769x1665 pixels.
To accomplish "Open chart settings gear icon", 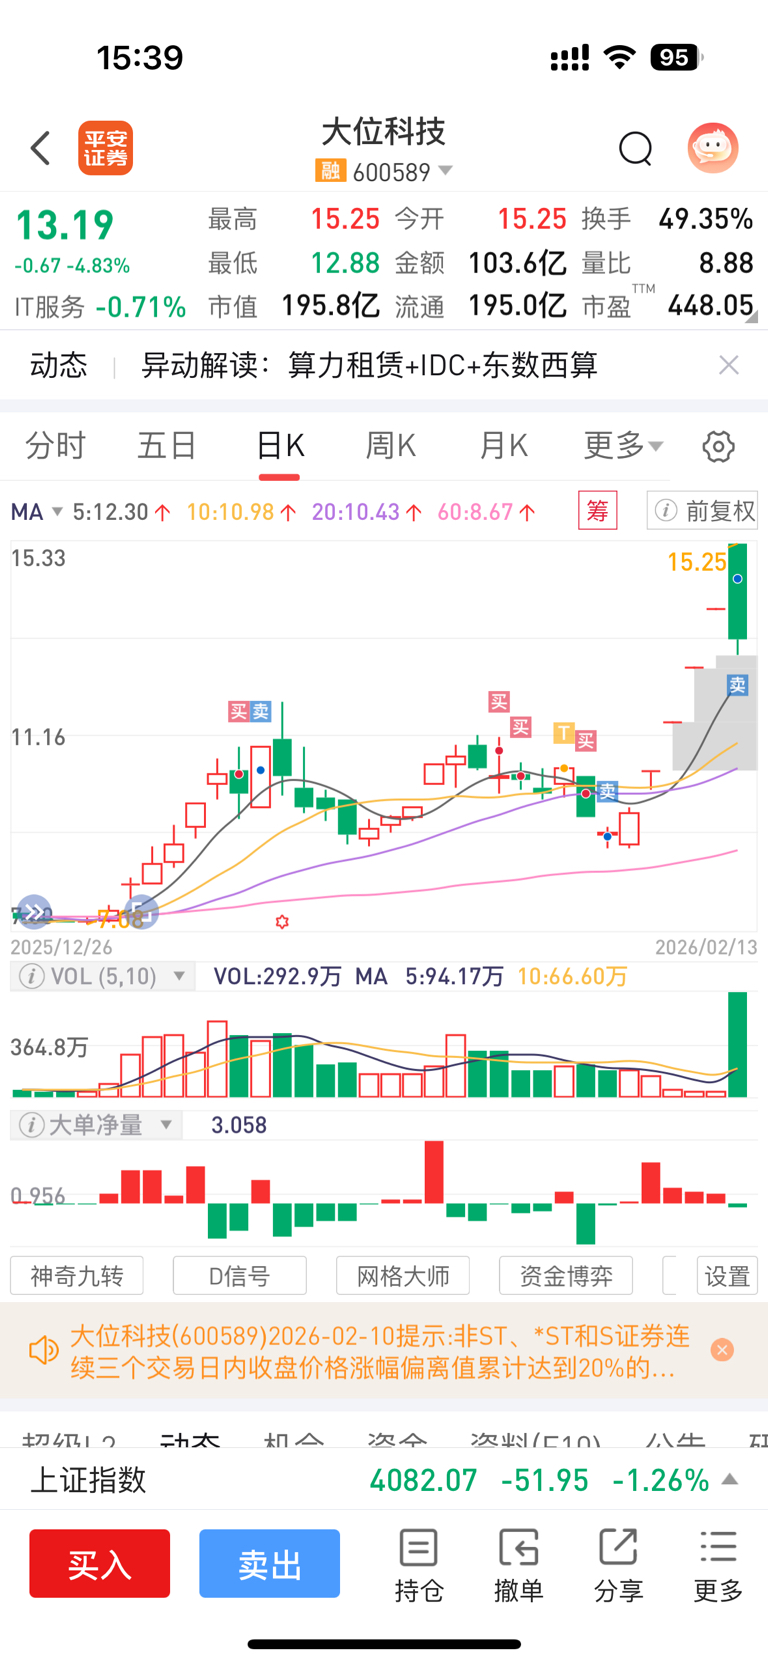I will (718, 446).
